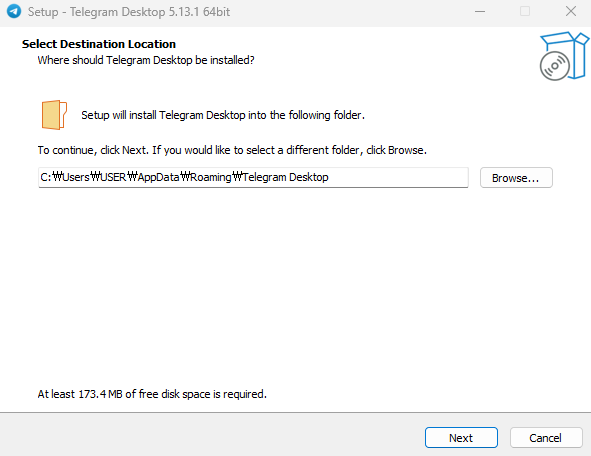Click the Telegram logo in title bar
The width and height of the screenshot is (591, 456).
(x=14, y=11)
